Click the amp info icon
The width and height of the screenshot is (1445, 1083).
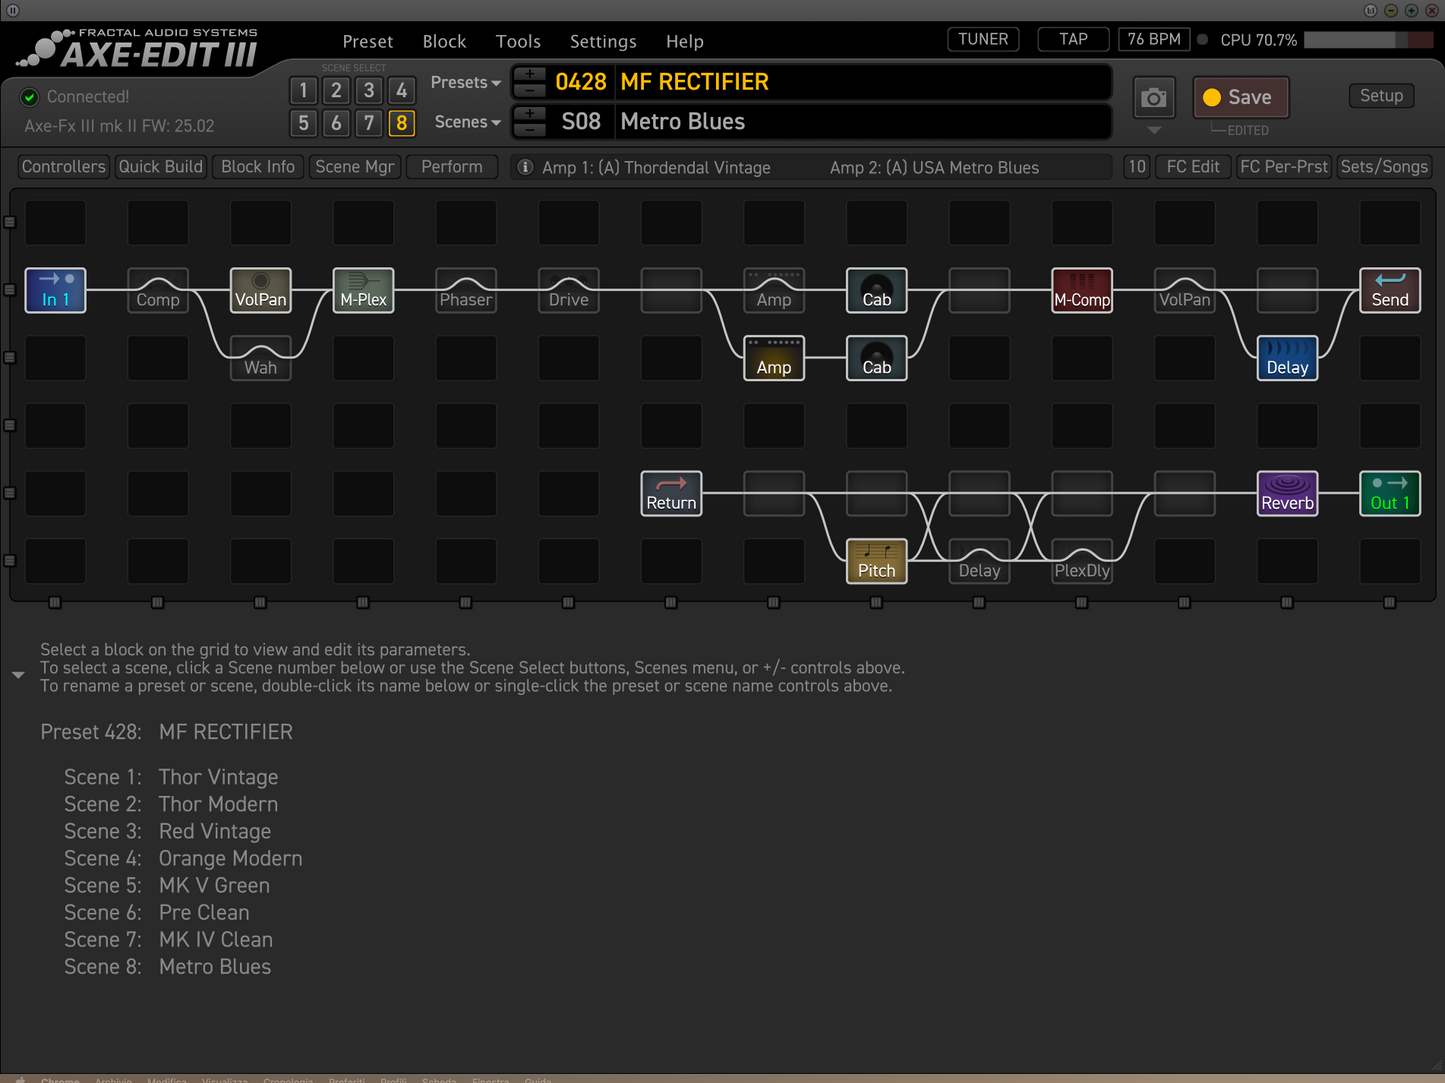[525, 167]
